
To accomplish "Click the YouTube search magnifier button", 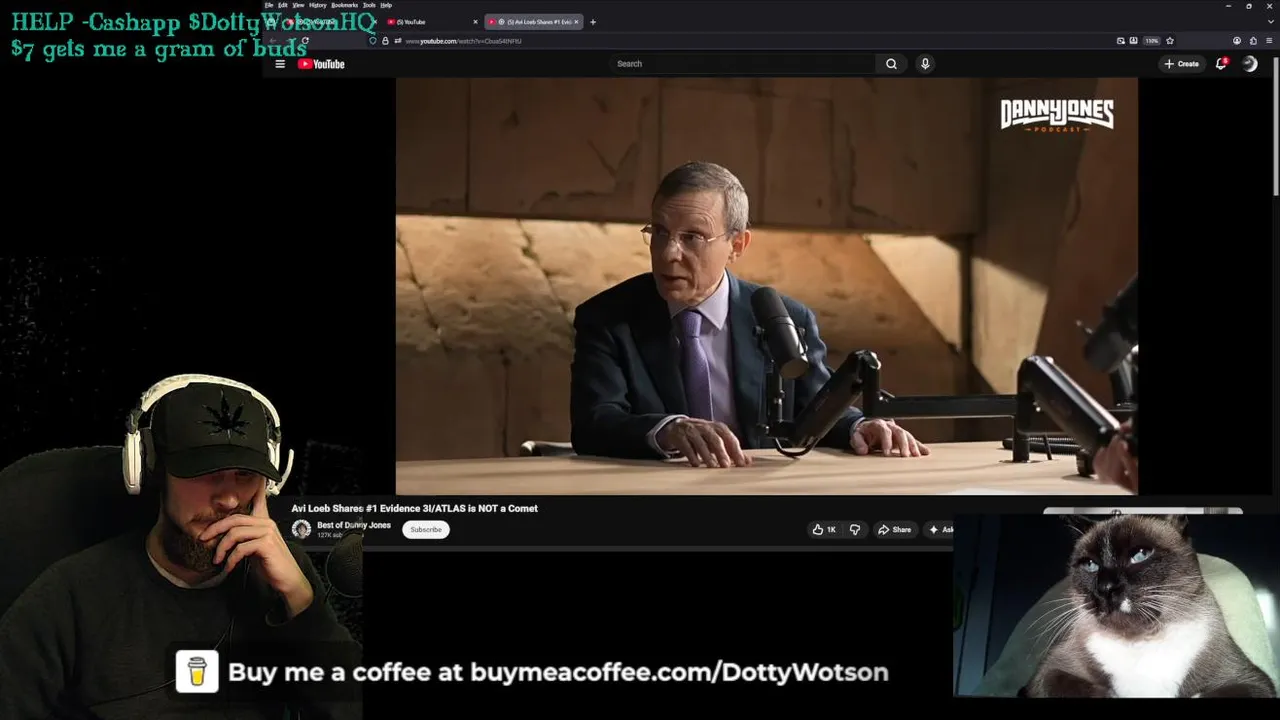I will 891,64.
